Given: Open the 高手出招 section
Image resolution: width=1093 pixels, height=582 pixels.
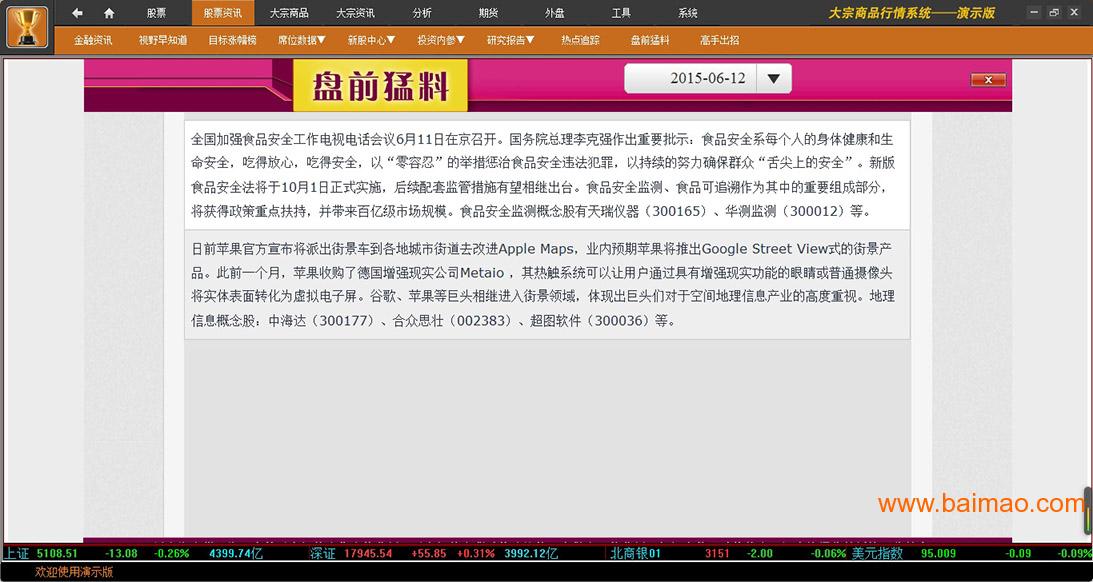Looking at the screenshot, I should 719,40.
